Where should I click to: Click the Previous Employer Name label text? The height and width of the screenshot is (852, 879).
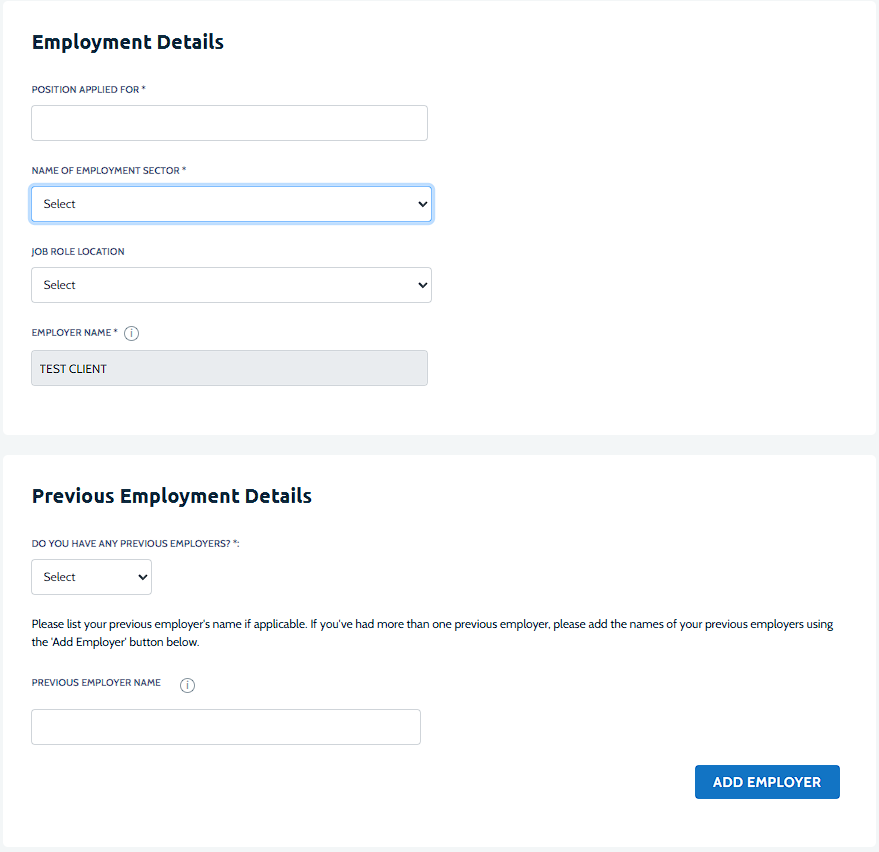96,683
